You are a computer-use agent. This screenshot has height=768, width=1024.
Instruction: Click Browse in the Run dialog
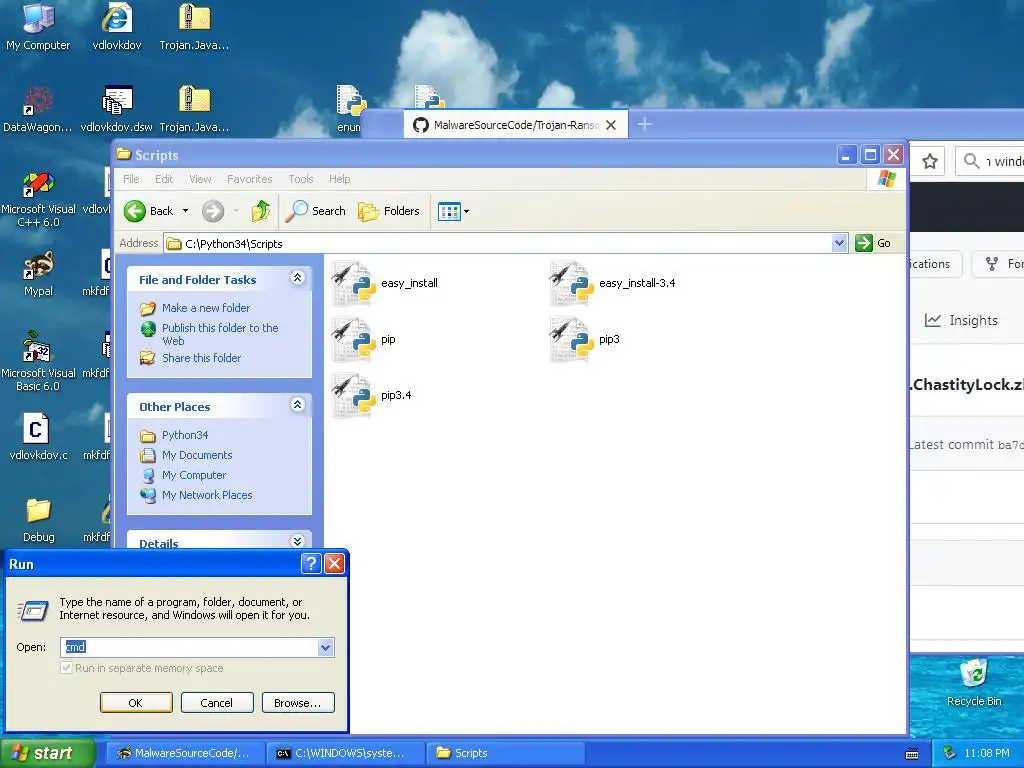point(298,703)
